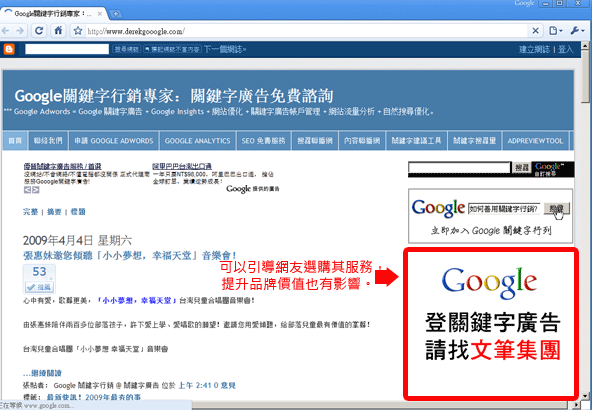Click the 53 推薦 vote button
The height and width of the screenshot is (410, 592).
pos(39,279)
